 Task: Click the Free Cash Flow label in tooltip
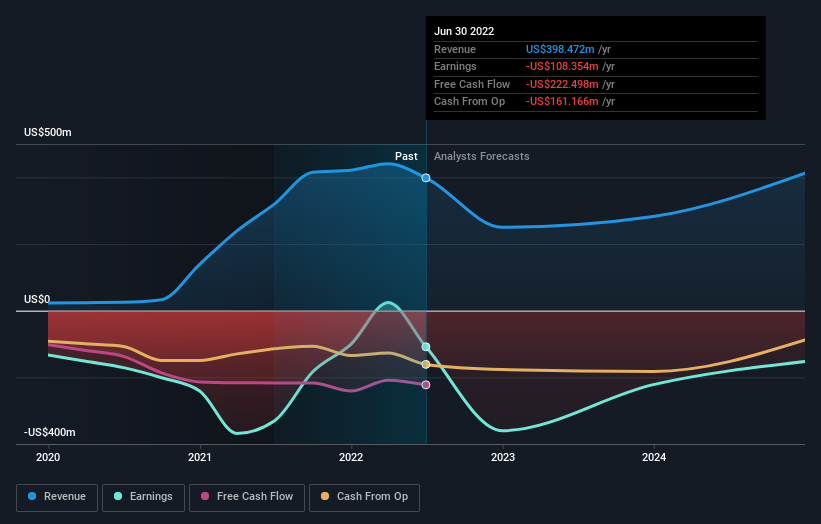tap(472, 84)
